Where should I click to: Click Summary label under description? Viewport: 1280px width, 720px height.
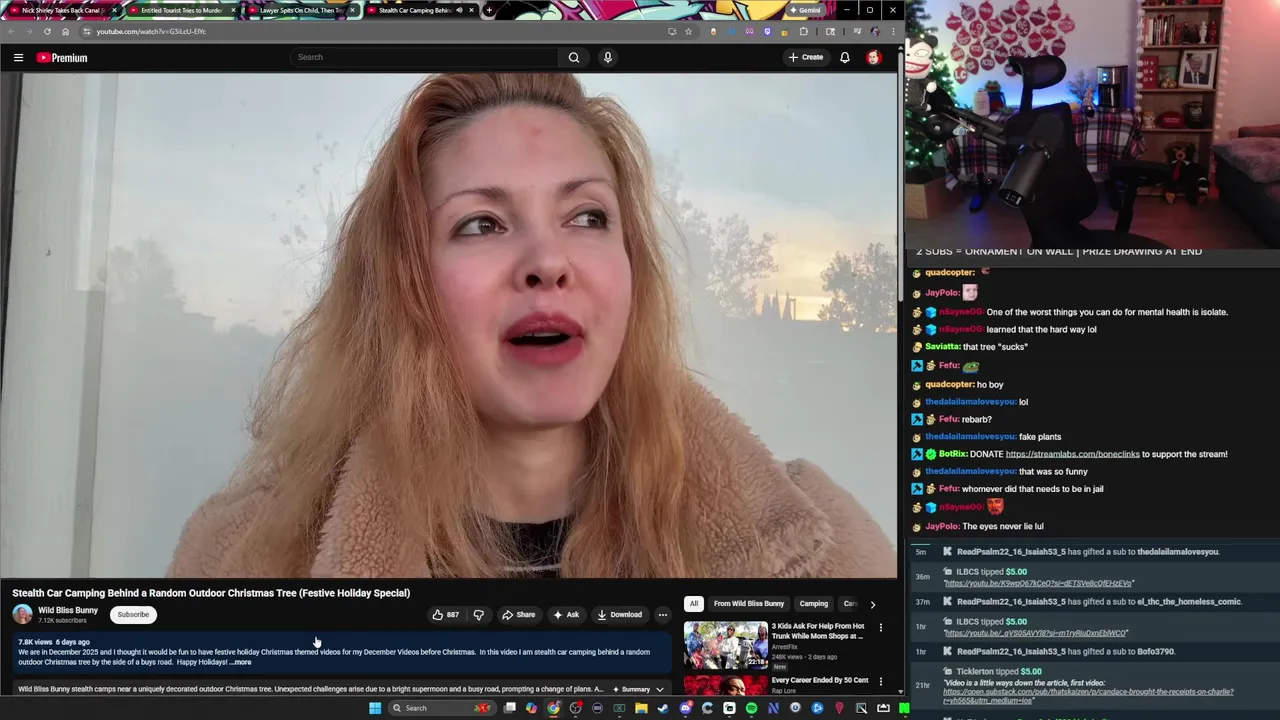tap(632, 689)
